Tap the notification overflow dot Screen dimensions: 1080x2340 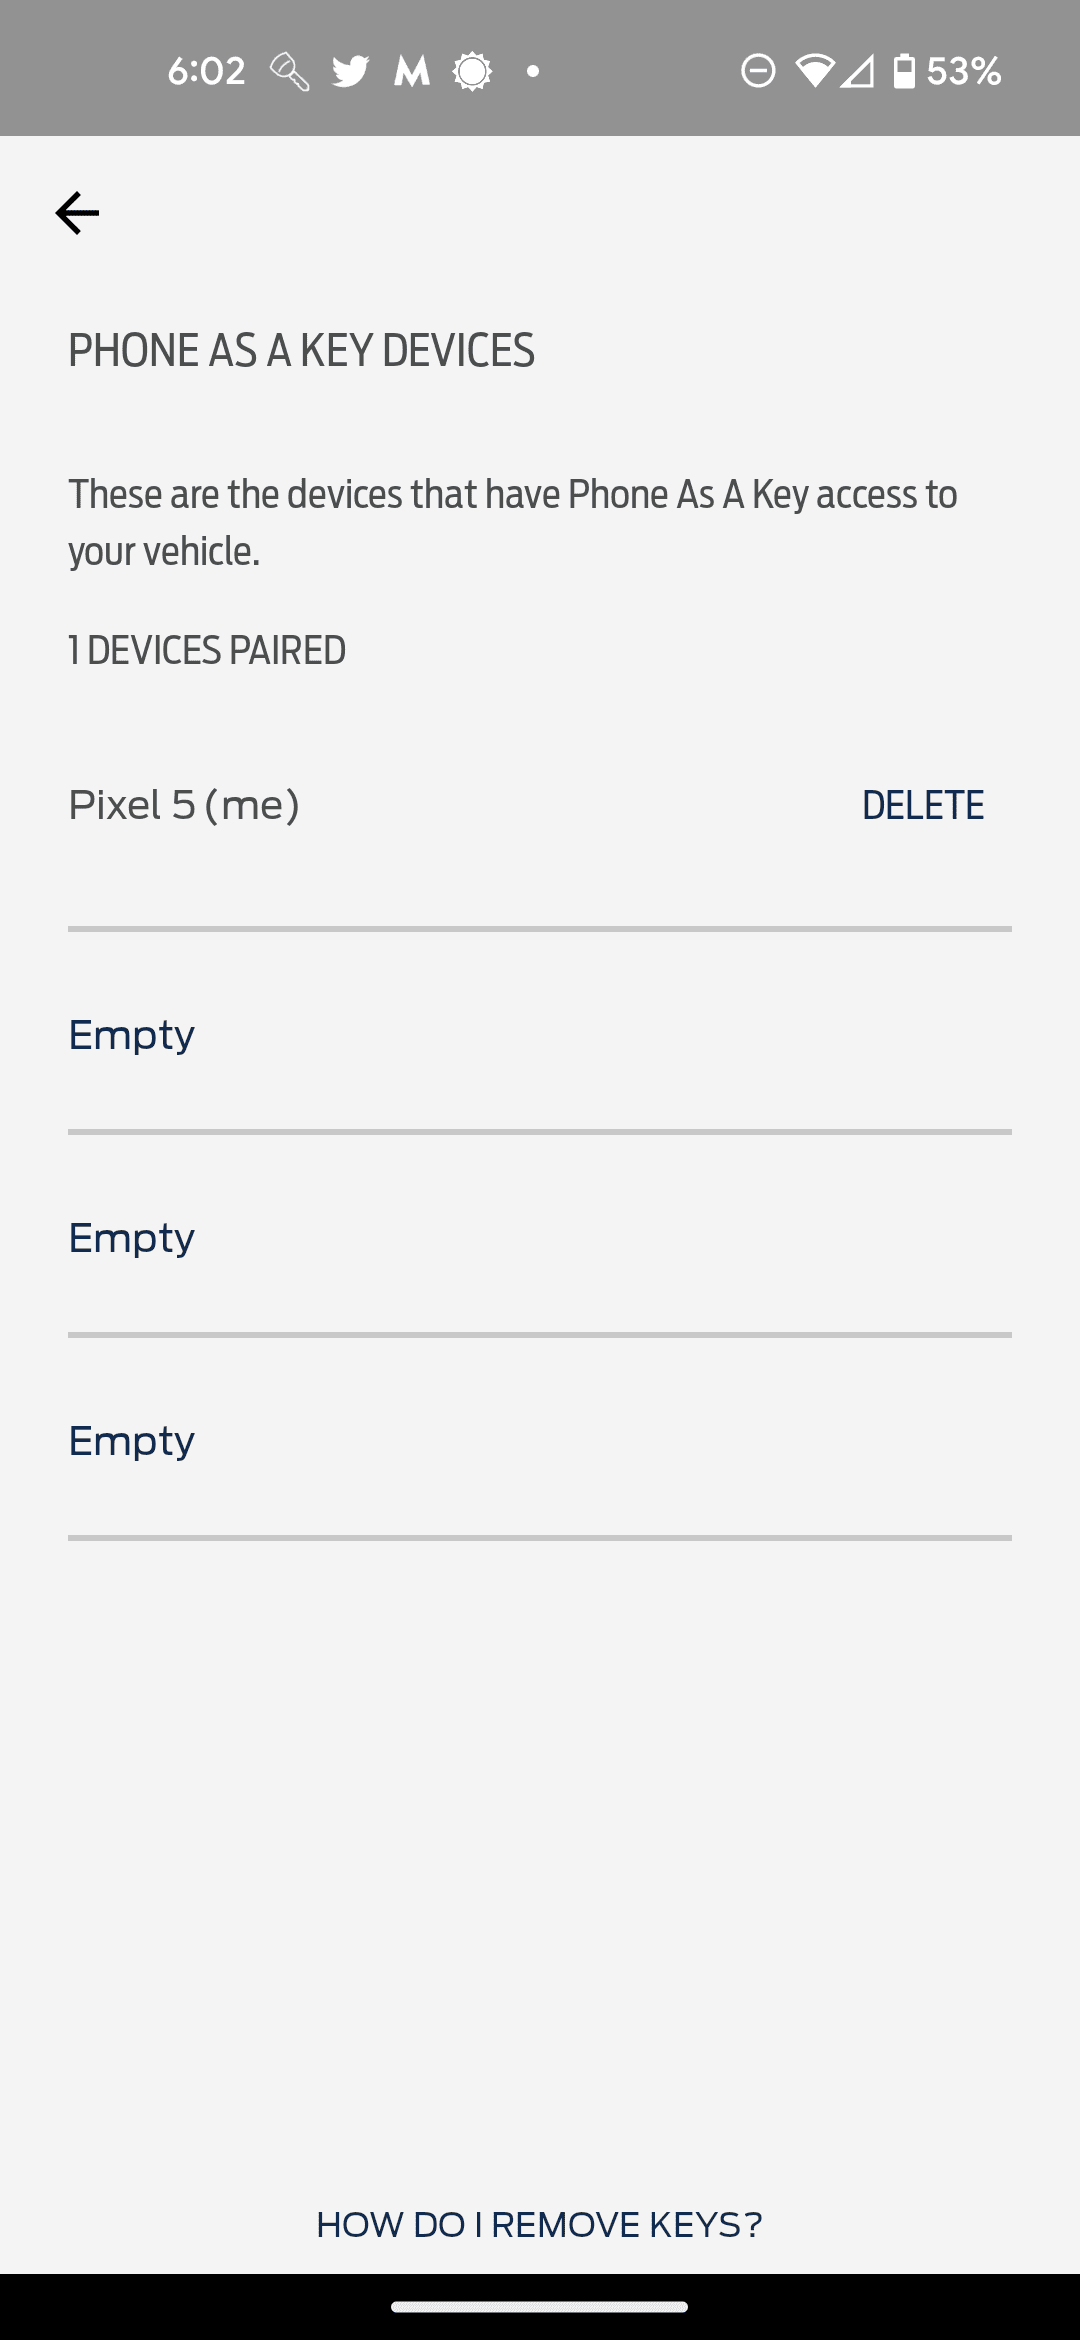point(533,71)
